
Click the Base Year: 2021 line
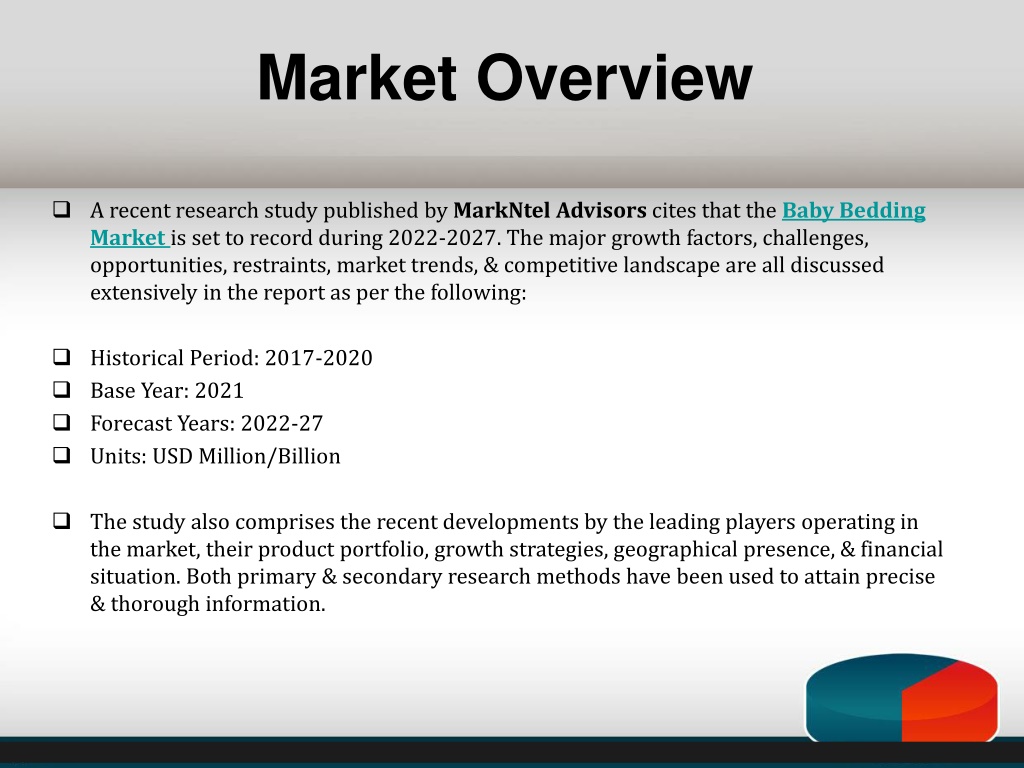[167, 391]
